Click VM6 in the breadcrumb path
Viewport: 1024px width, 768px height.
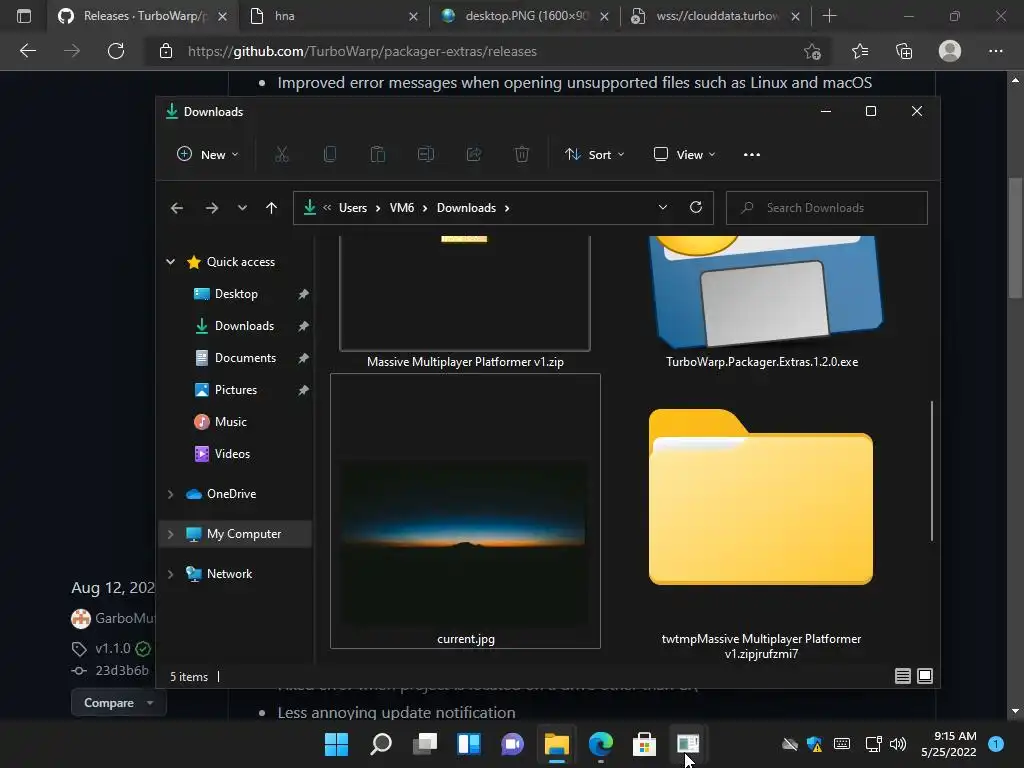(x=402, y=208)
